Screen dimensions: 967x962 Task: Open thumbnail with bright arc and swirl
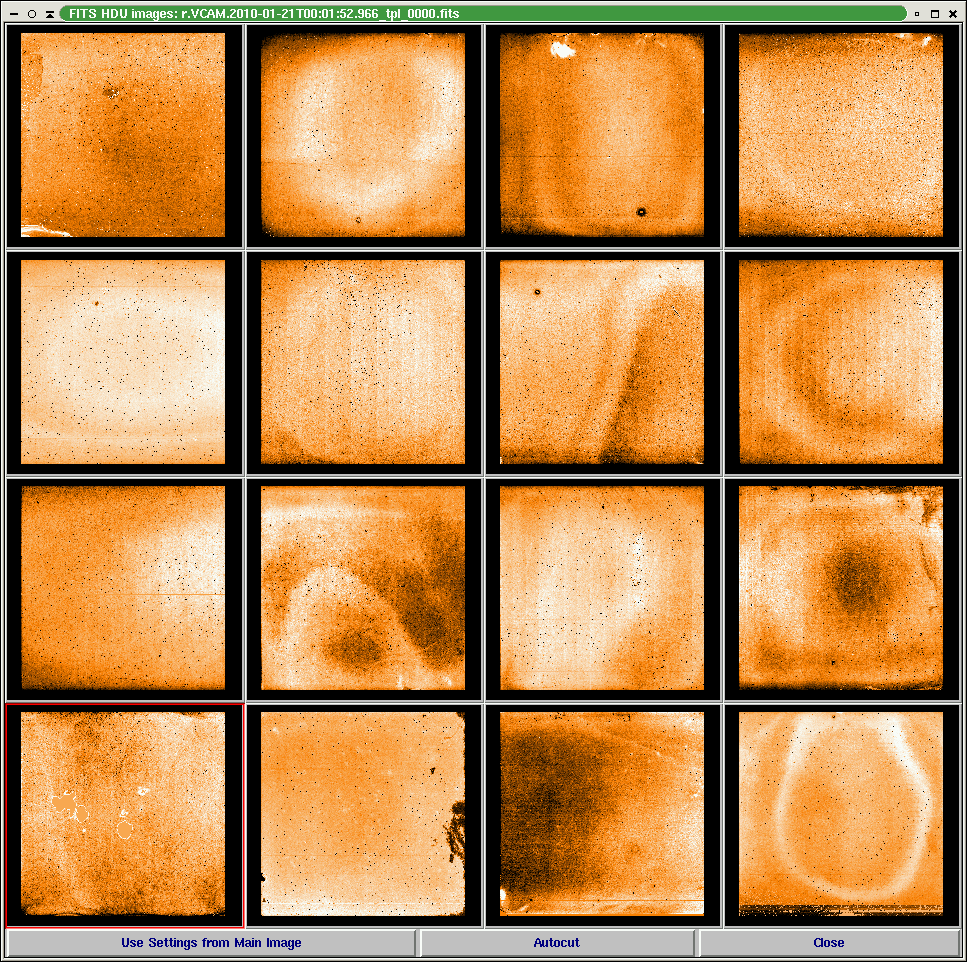[x=363, y=589]
